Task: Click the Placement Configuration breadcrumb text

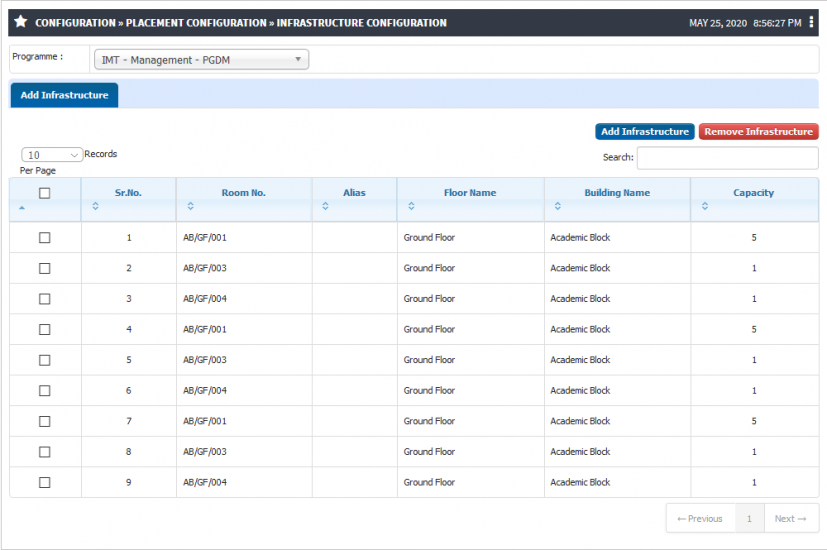Action: (x=196, y=23)
